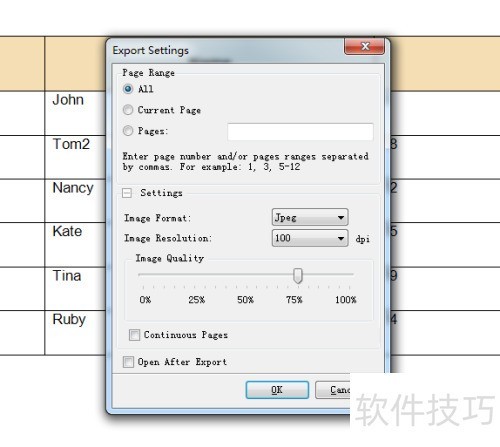This screenshot has height=447, width=500.
Task: Open the Image Resolution 100 dropdown
Action: click(x=310, y=238)
